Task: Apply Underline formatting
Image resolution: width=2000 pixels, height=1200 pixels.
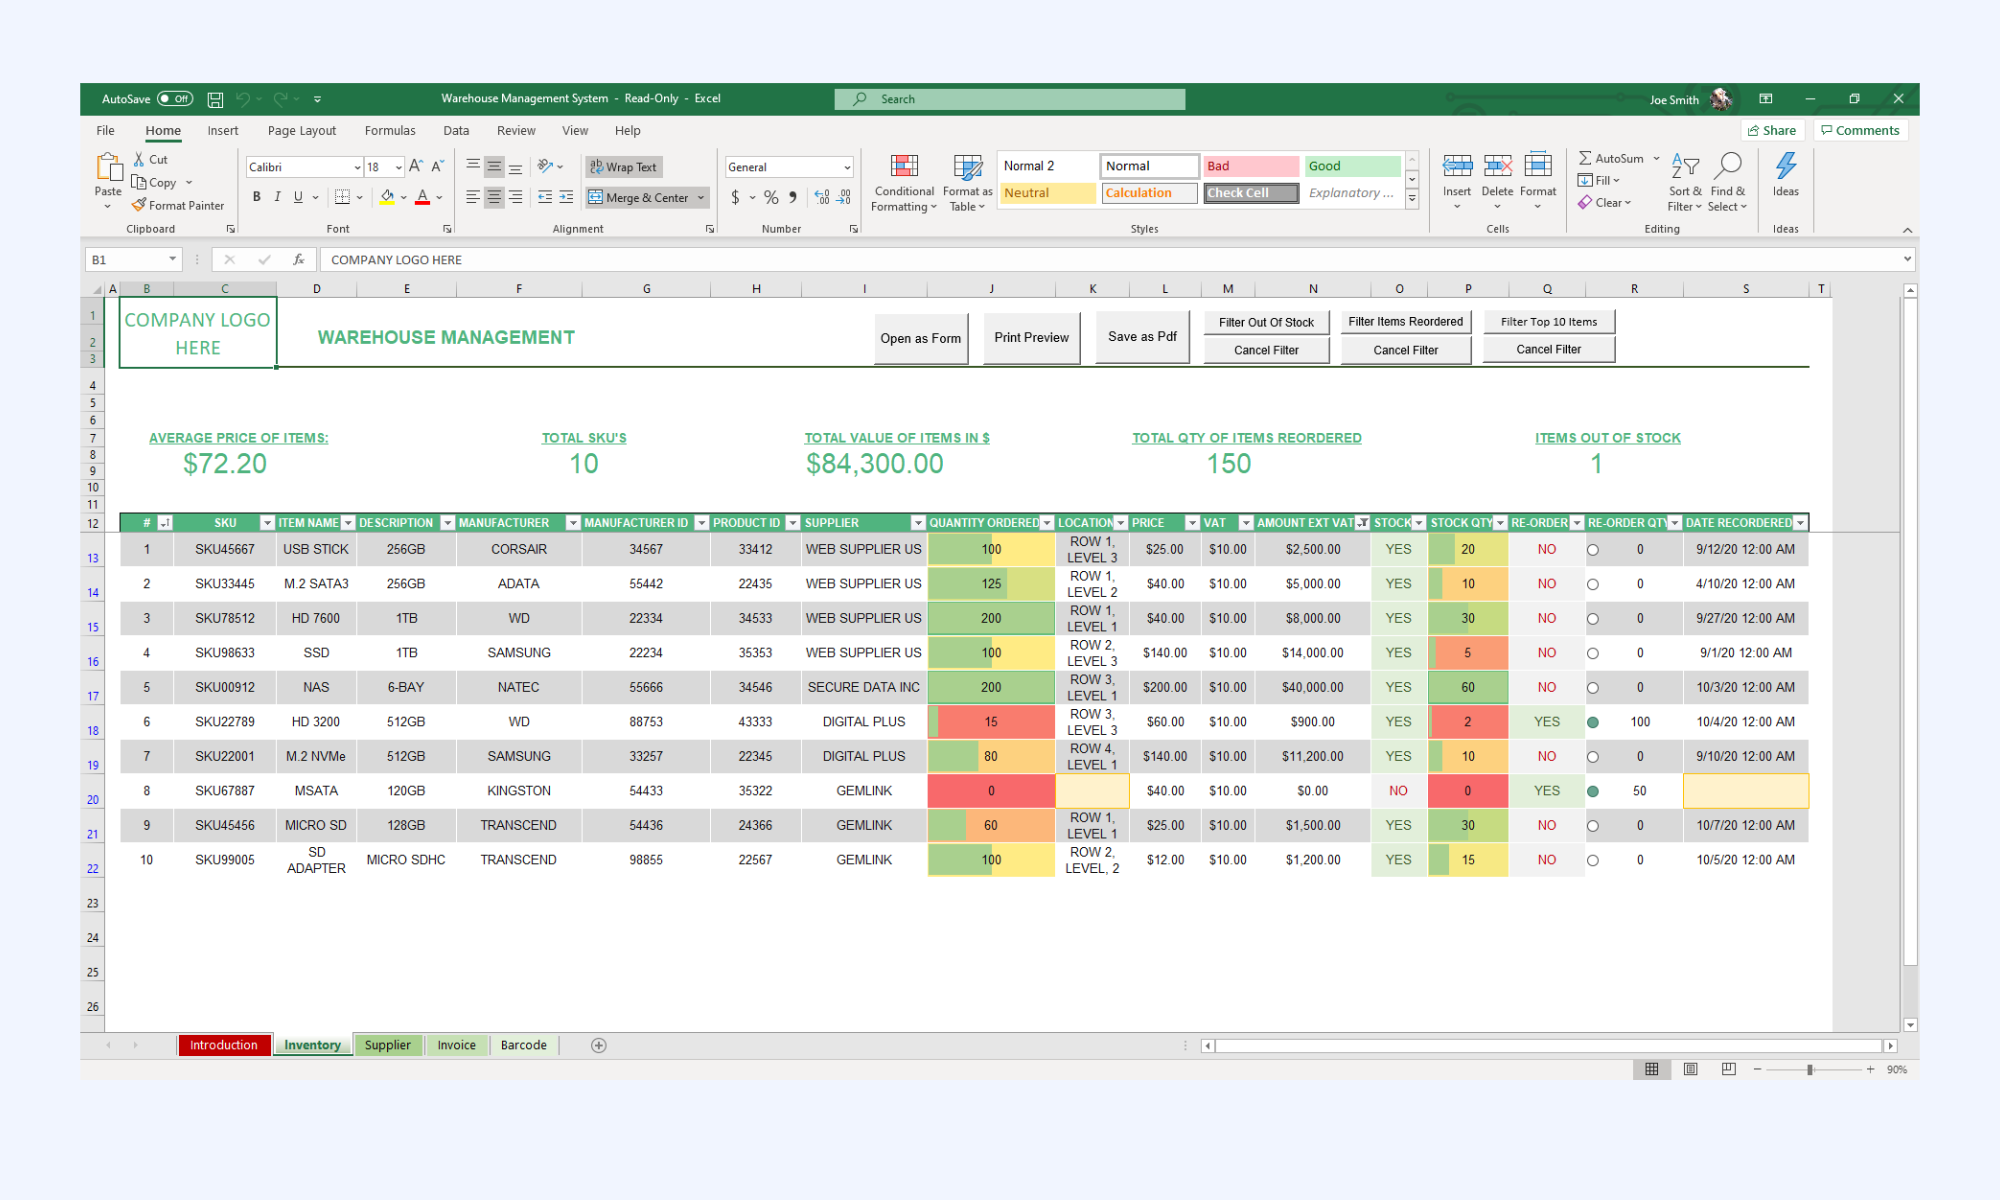Action: (298, 197)
